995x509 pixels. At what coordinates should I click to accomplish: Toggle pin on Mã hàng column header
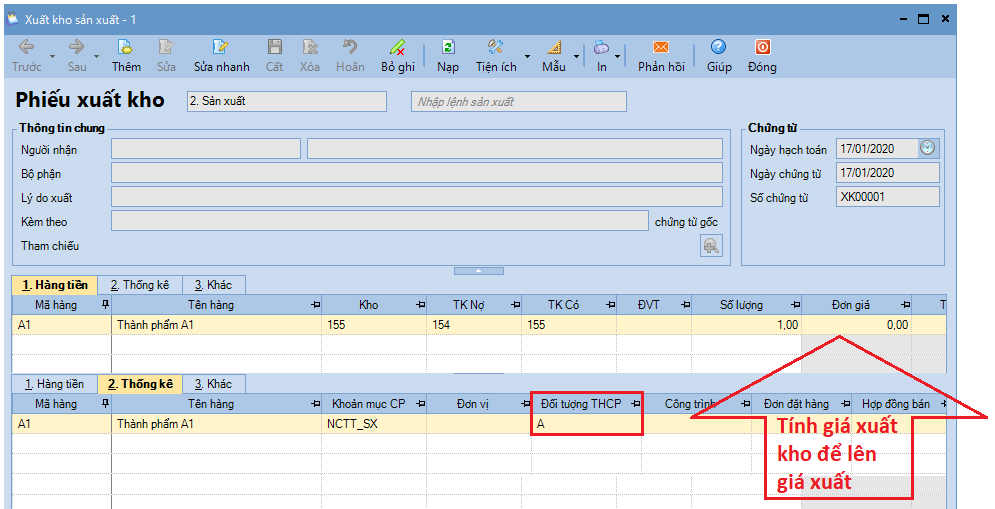click(x=105, y=305)
